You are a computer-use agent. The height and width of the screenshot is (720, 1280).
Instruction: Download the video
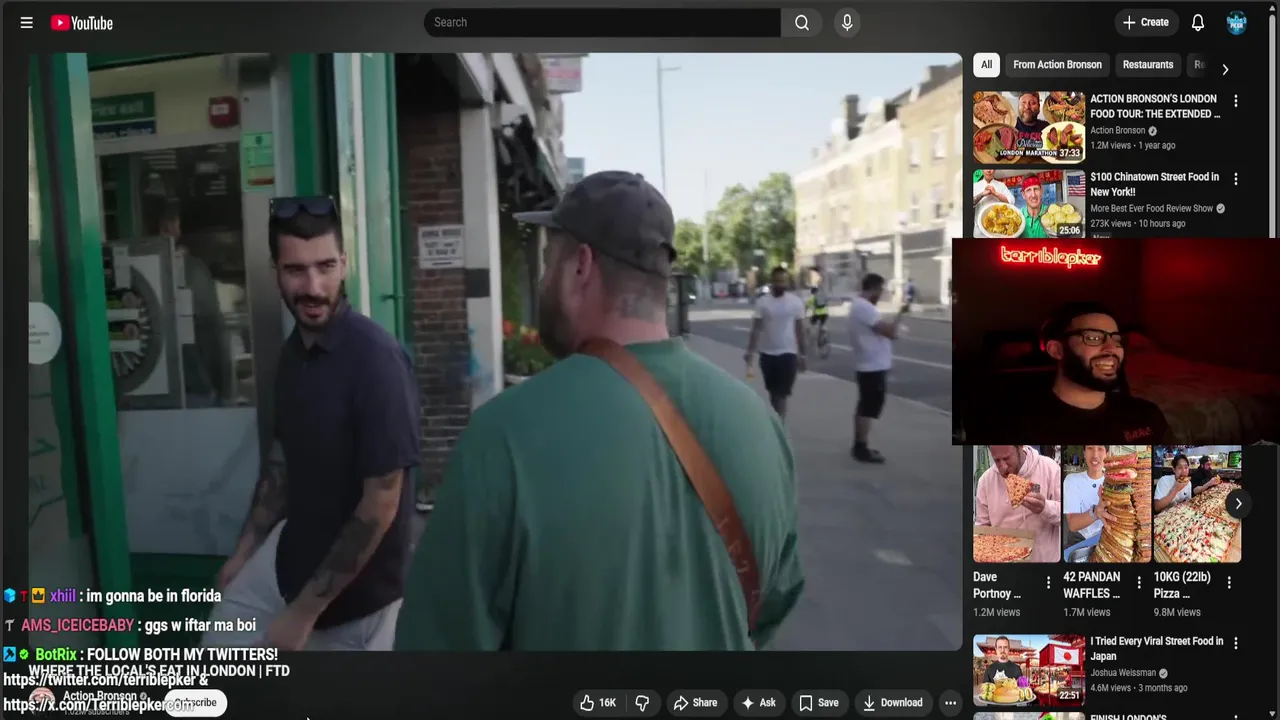893,703
